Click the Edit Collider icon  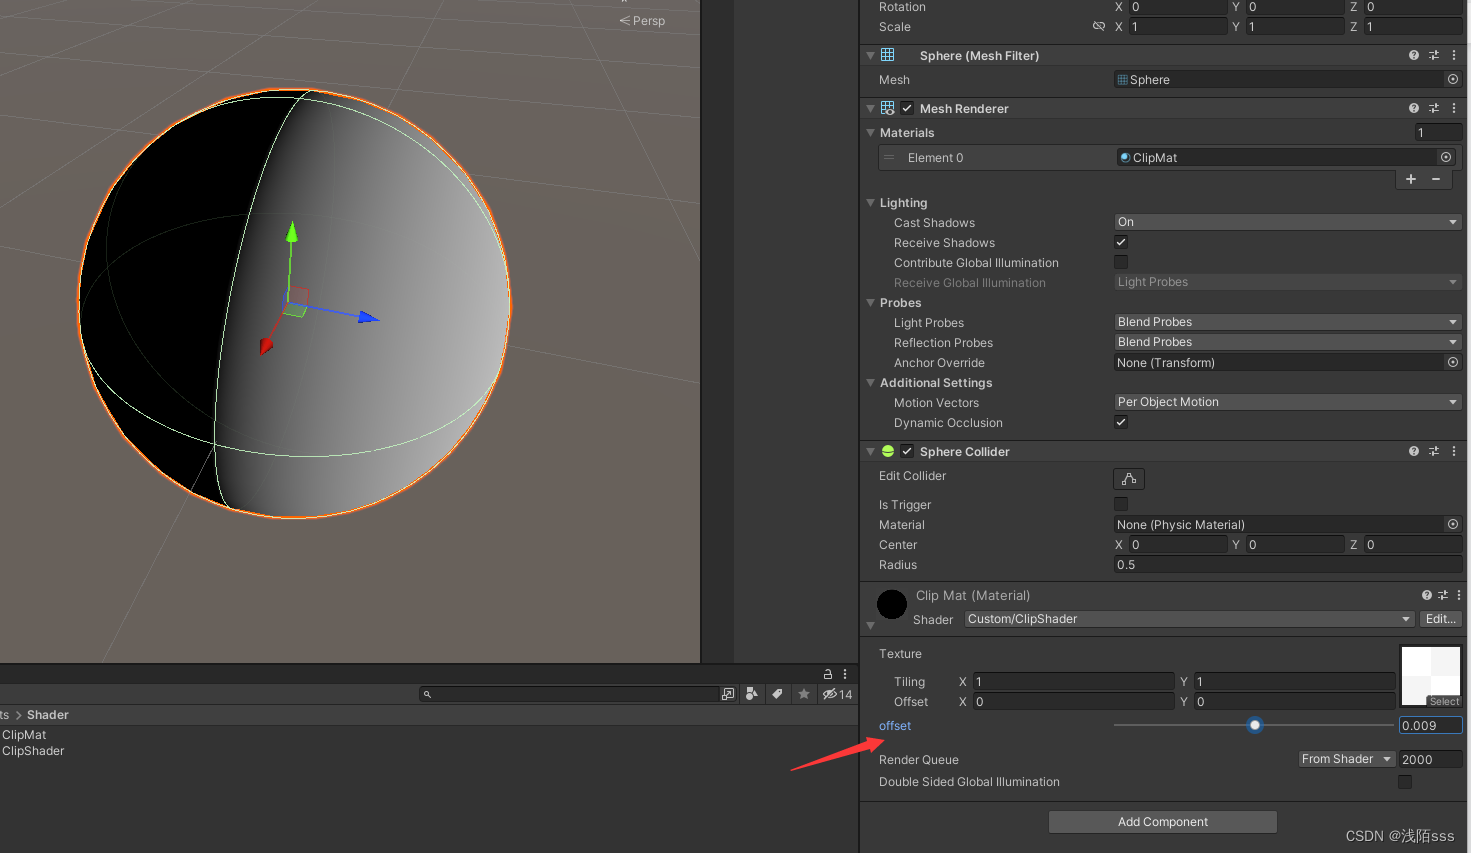[x=1128, y=479]
